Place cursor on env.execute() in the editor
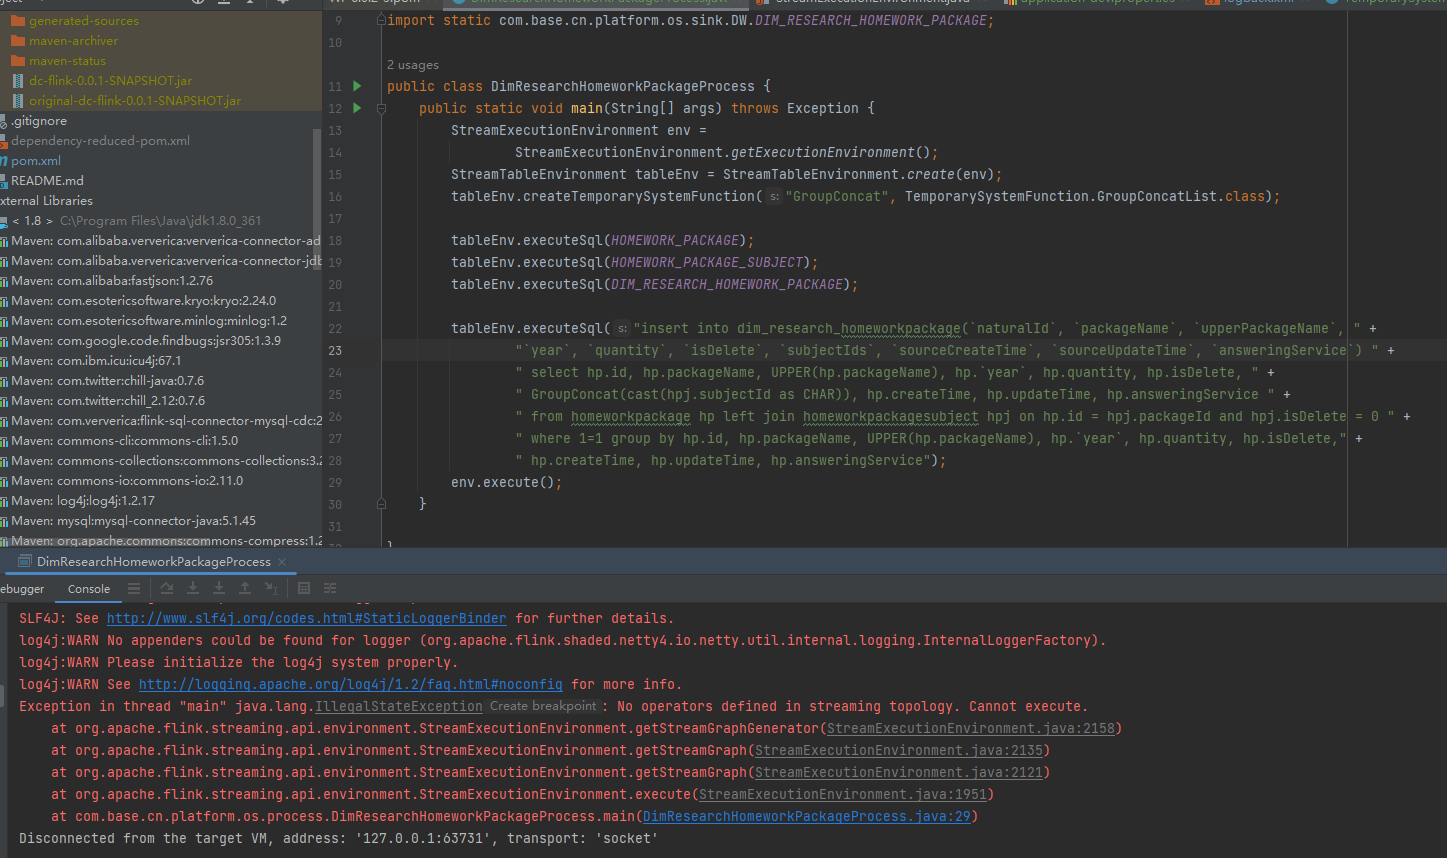Image resolution: width=1447 pixels, height=858 pixels. pos(506,482)
